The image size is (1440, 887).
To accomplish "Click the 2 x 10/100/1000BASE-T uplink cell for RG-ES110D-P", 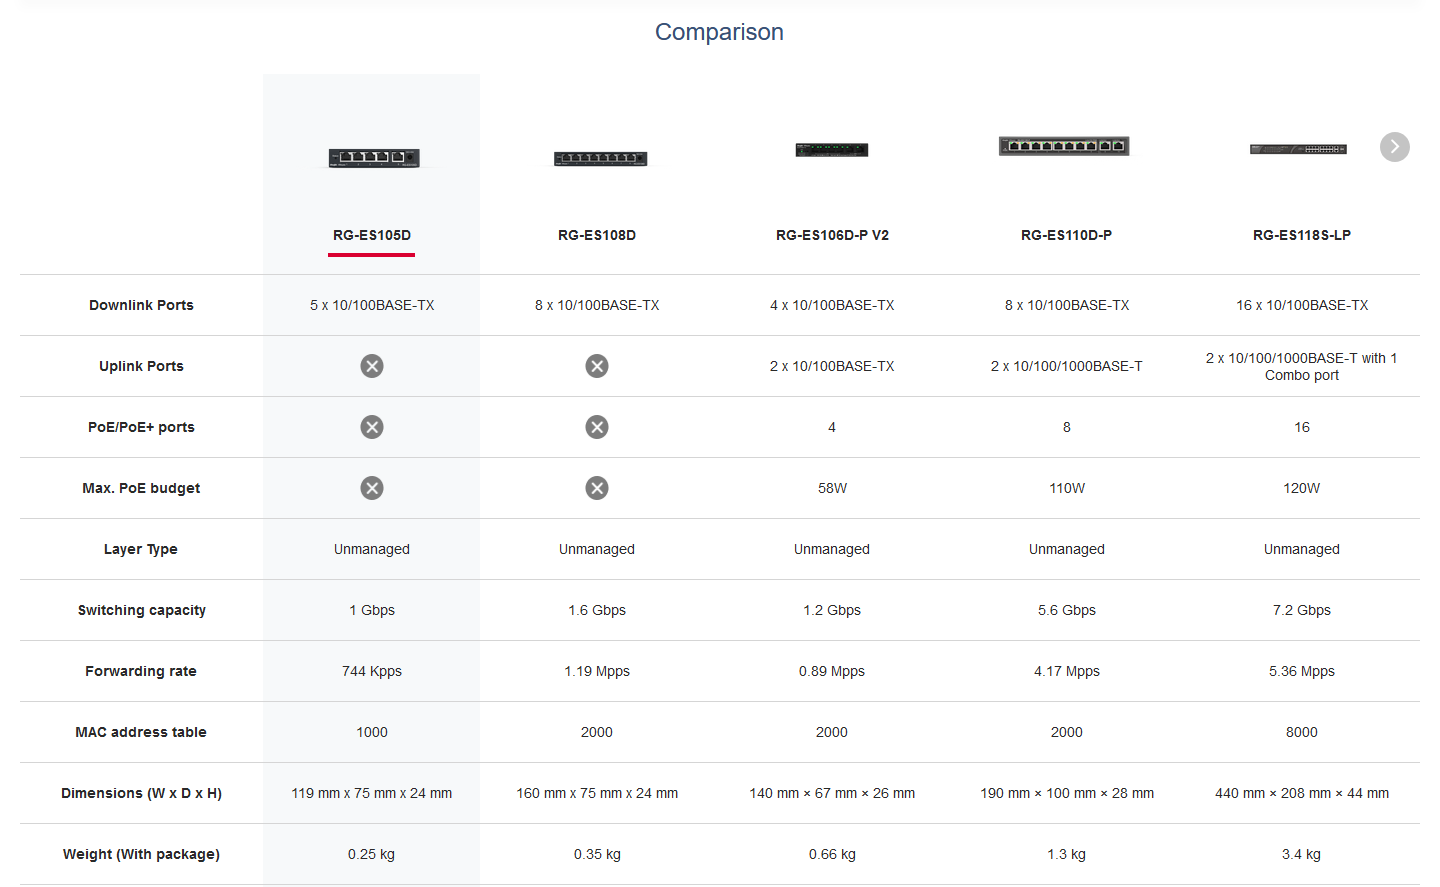I will 1066,366.
